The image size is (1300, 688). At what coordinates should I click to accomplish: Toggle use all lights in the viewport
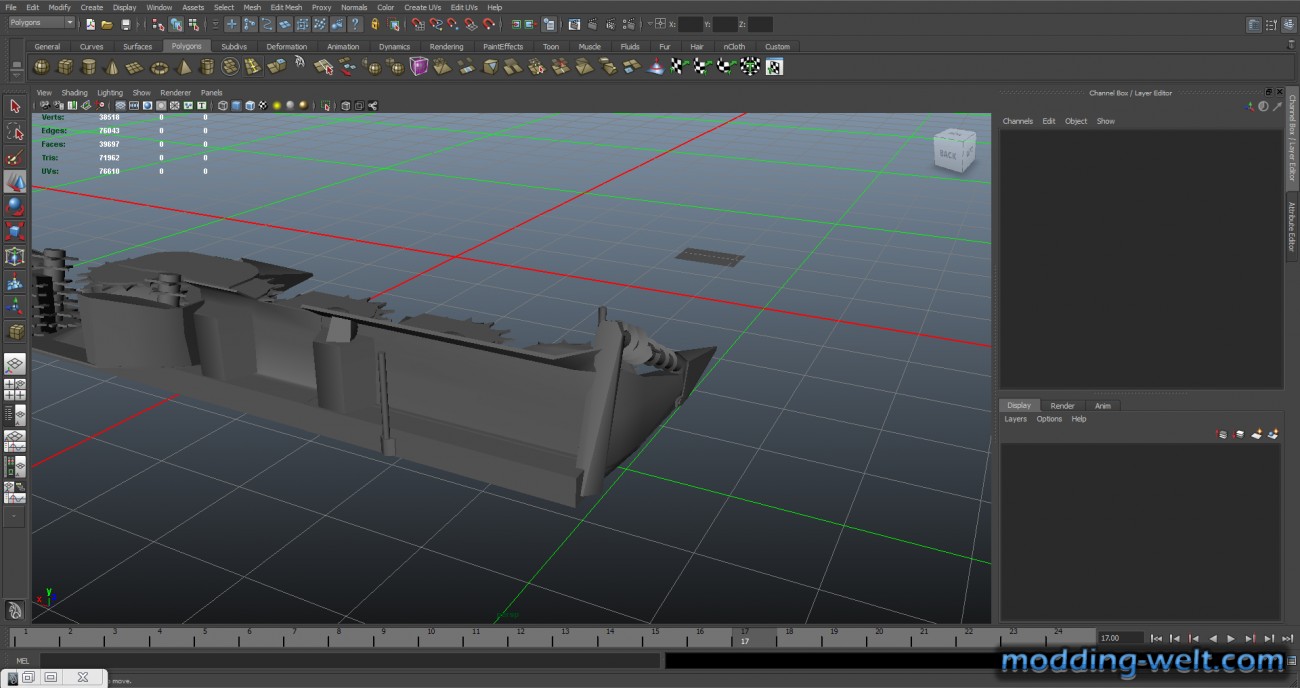(277, 106)
